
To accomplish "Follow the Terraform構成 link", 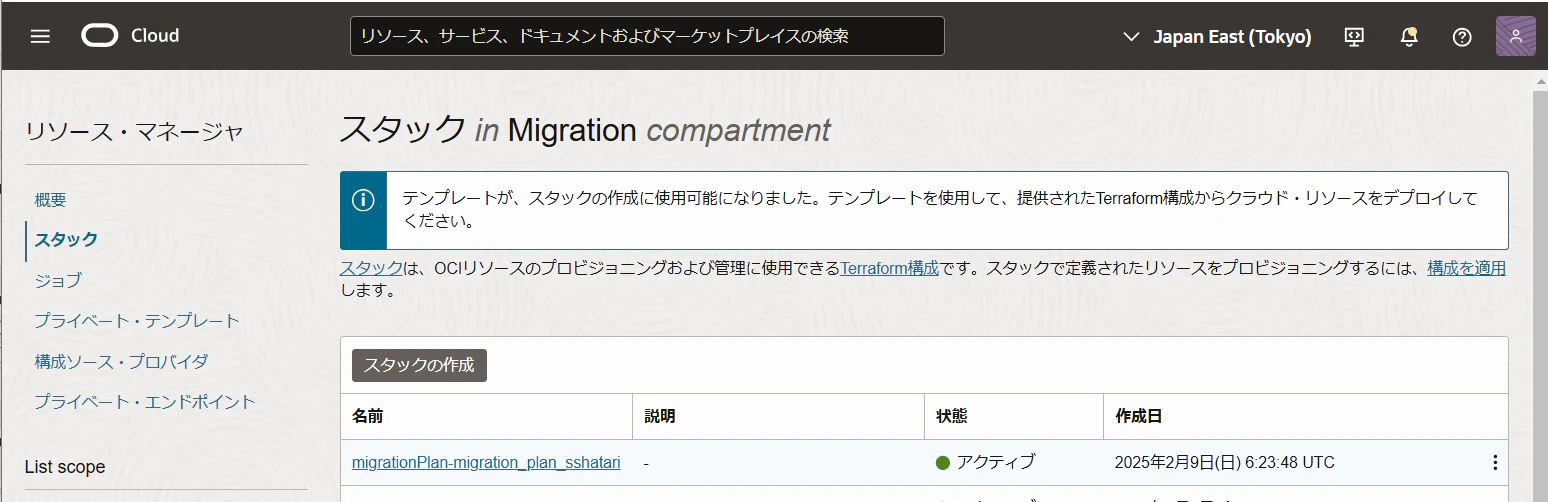I will tap(889, 268).
